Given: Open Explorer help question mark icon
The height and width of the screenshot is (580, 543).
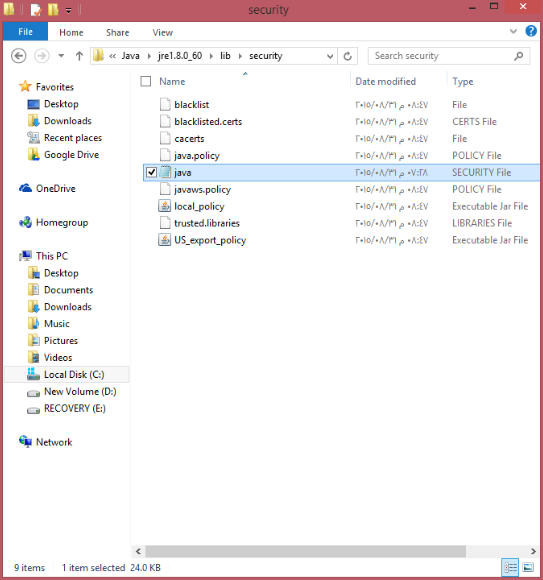Looking at the screenshot, I should pos(531,31).
